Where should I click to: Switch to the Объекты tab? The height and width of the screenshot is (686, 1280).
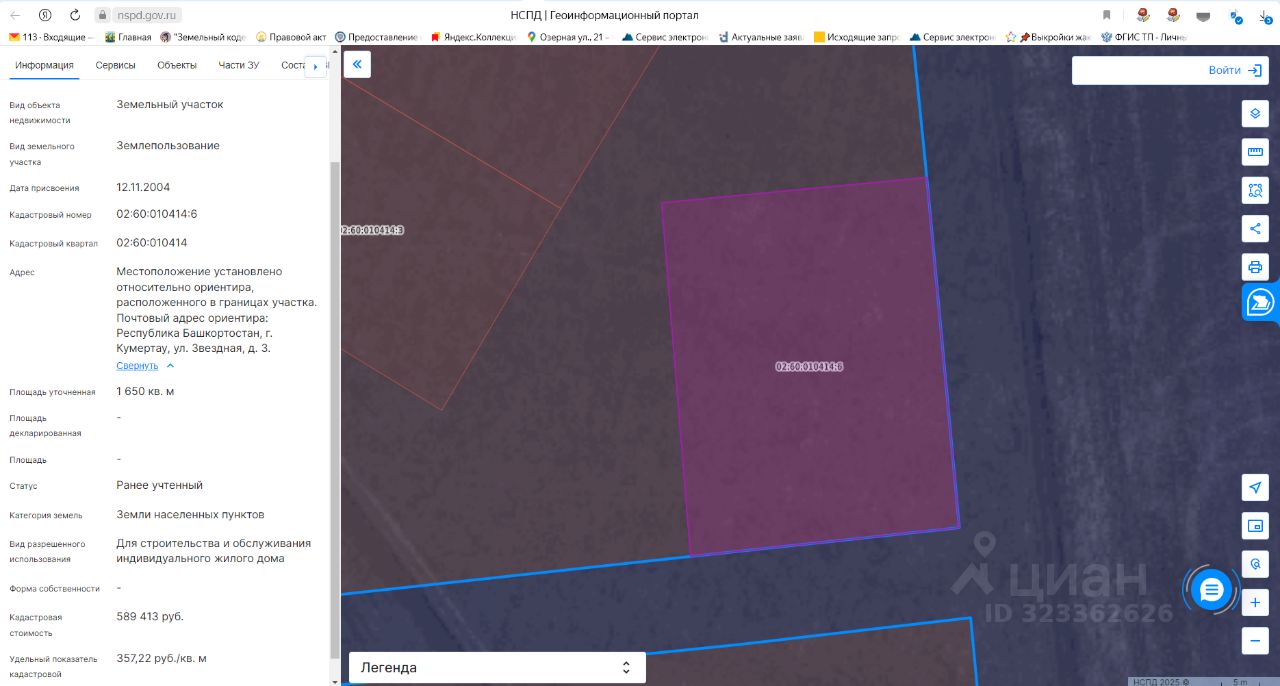(x=177, y=65)
